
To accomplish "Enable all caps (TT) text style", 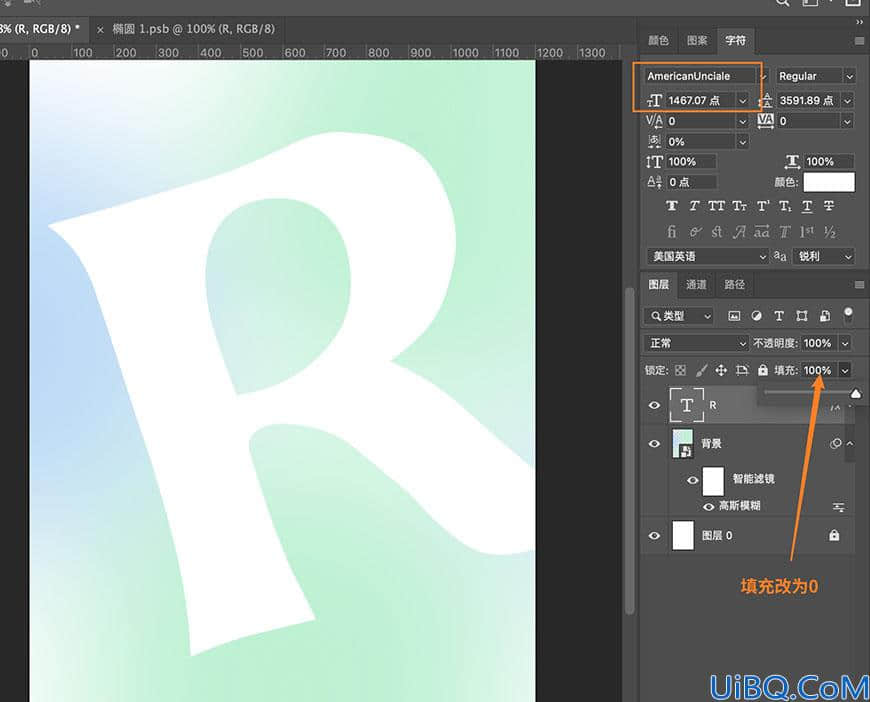I will (716, 206).
